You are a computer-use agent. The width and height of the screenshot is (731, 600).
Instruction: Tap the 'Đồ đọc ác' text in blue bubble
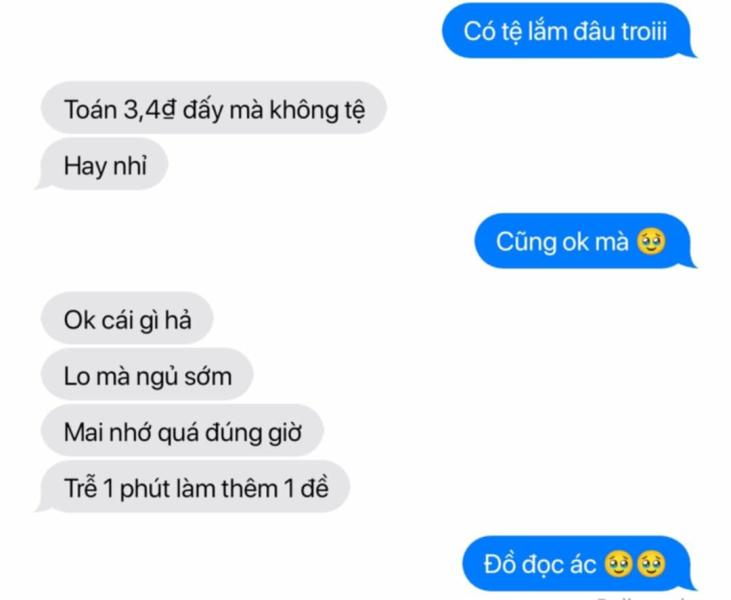540,565
